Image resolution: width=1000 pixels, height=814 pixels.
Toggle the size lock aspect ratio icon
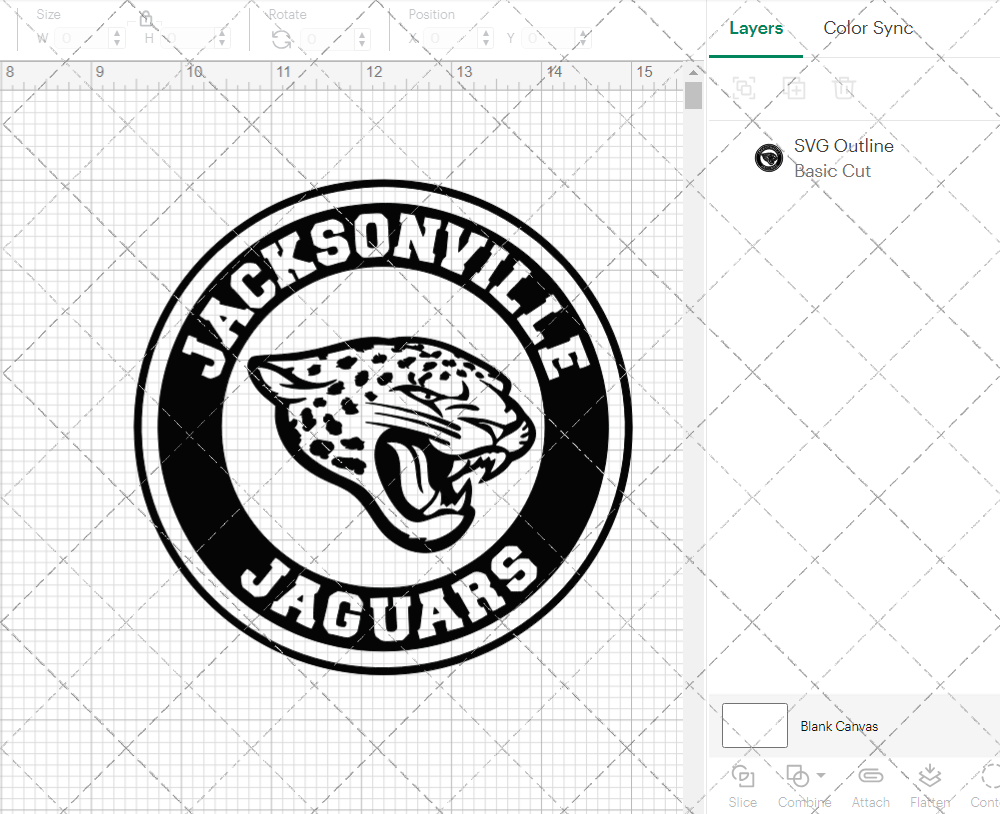146,18
